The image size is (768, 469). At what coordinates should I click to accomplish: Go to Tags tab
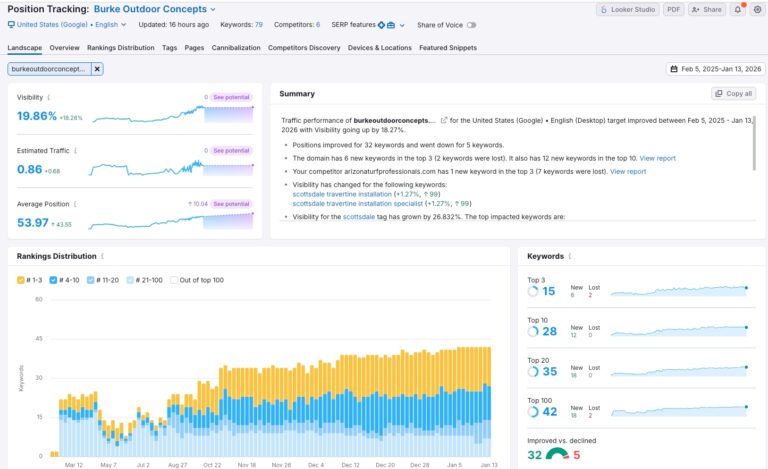[x=169, y=47]
